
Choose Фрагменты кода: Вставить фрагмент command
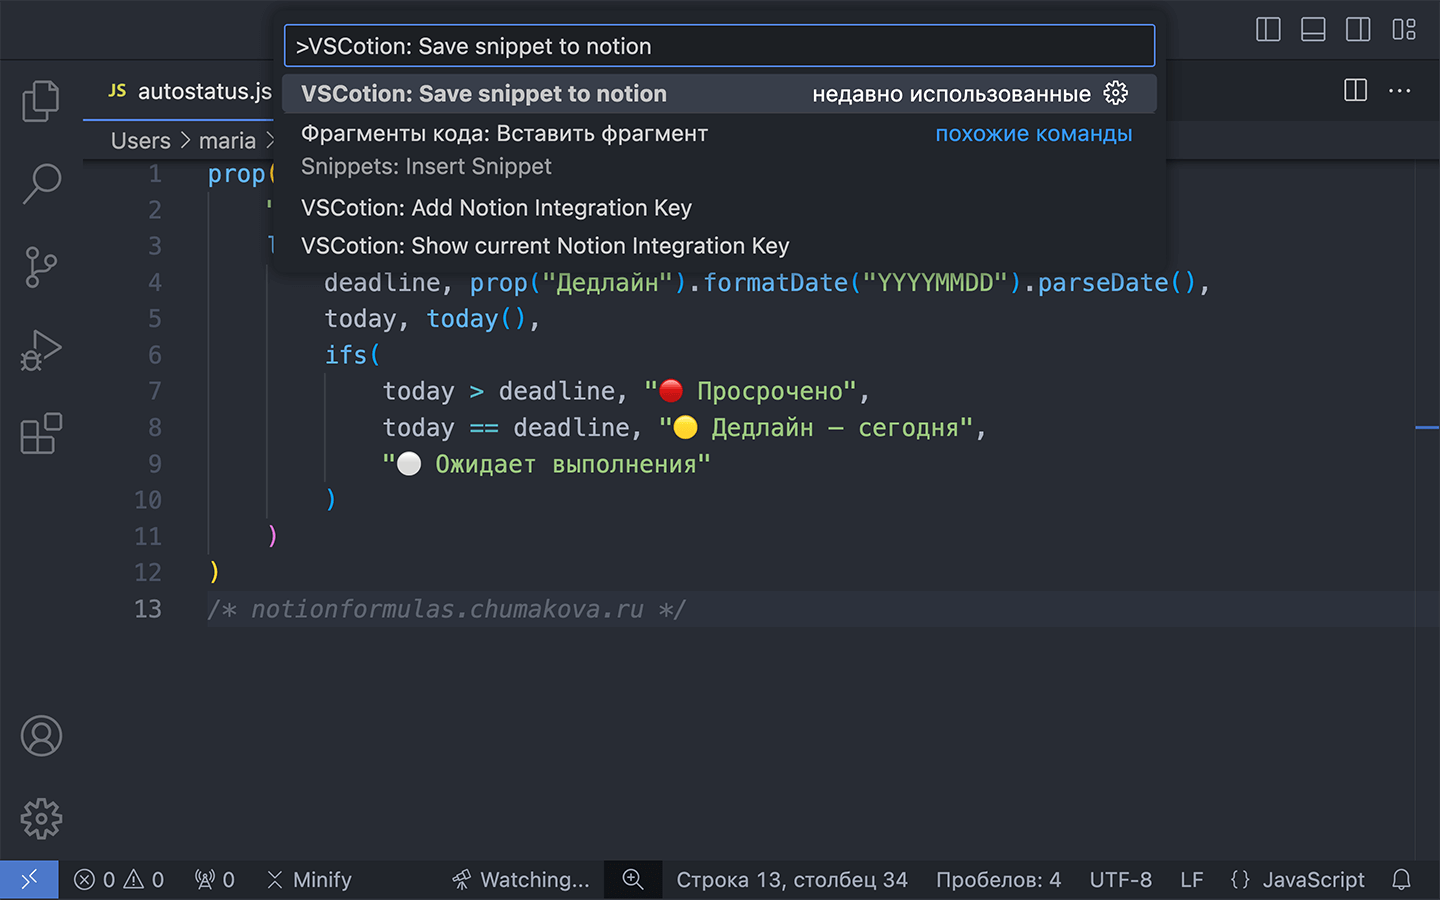point(719,150)
